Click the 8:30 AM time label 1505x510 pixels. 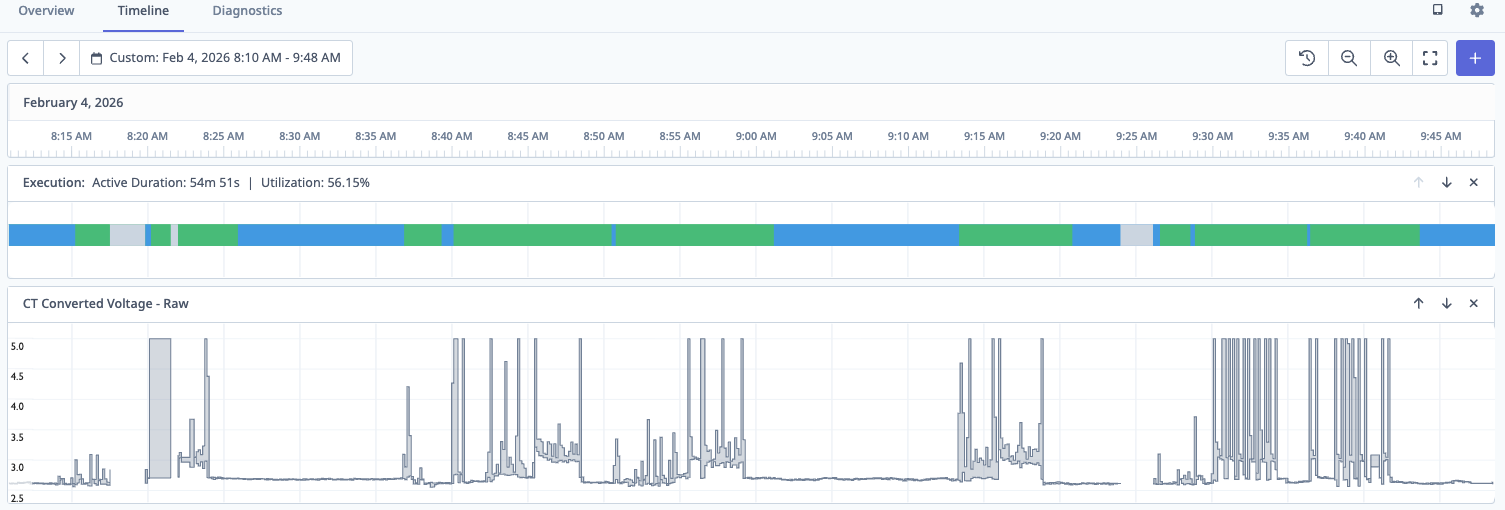click(x=299, y=136)
